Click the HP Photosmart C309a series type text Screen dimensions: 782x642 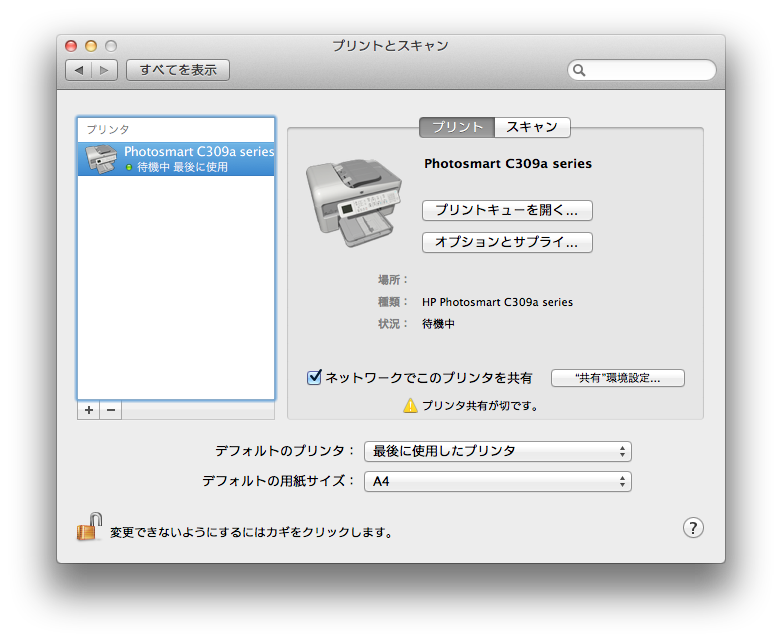tap(497, 302)
